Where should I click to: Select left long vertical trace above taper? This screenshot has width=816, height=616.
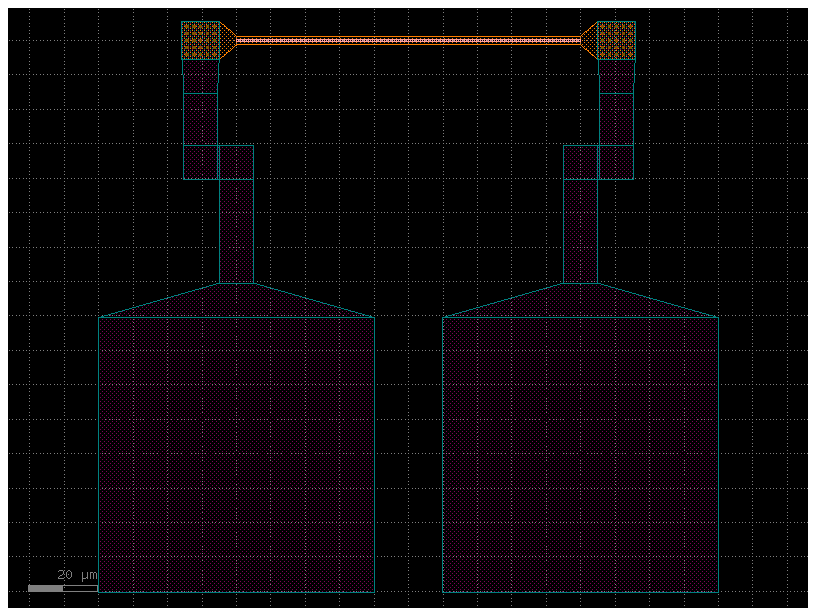(236, 230)
